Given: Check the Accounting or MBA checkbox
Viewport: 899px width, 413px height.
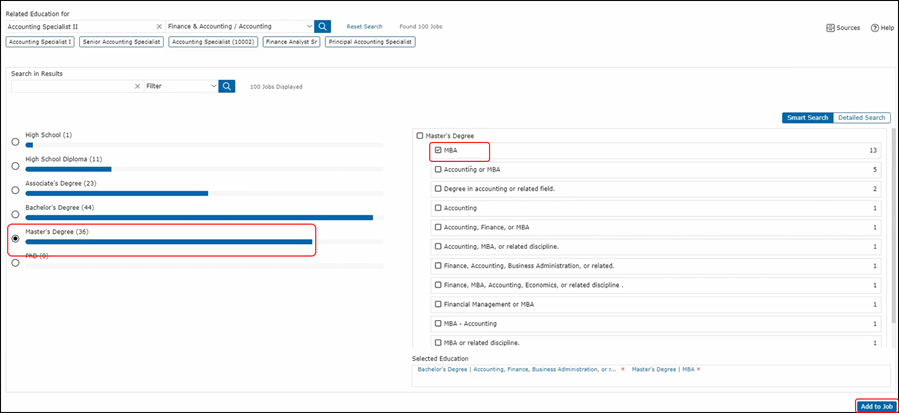Looking at the screenshot, I should tap(438, 170).
